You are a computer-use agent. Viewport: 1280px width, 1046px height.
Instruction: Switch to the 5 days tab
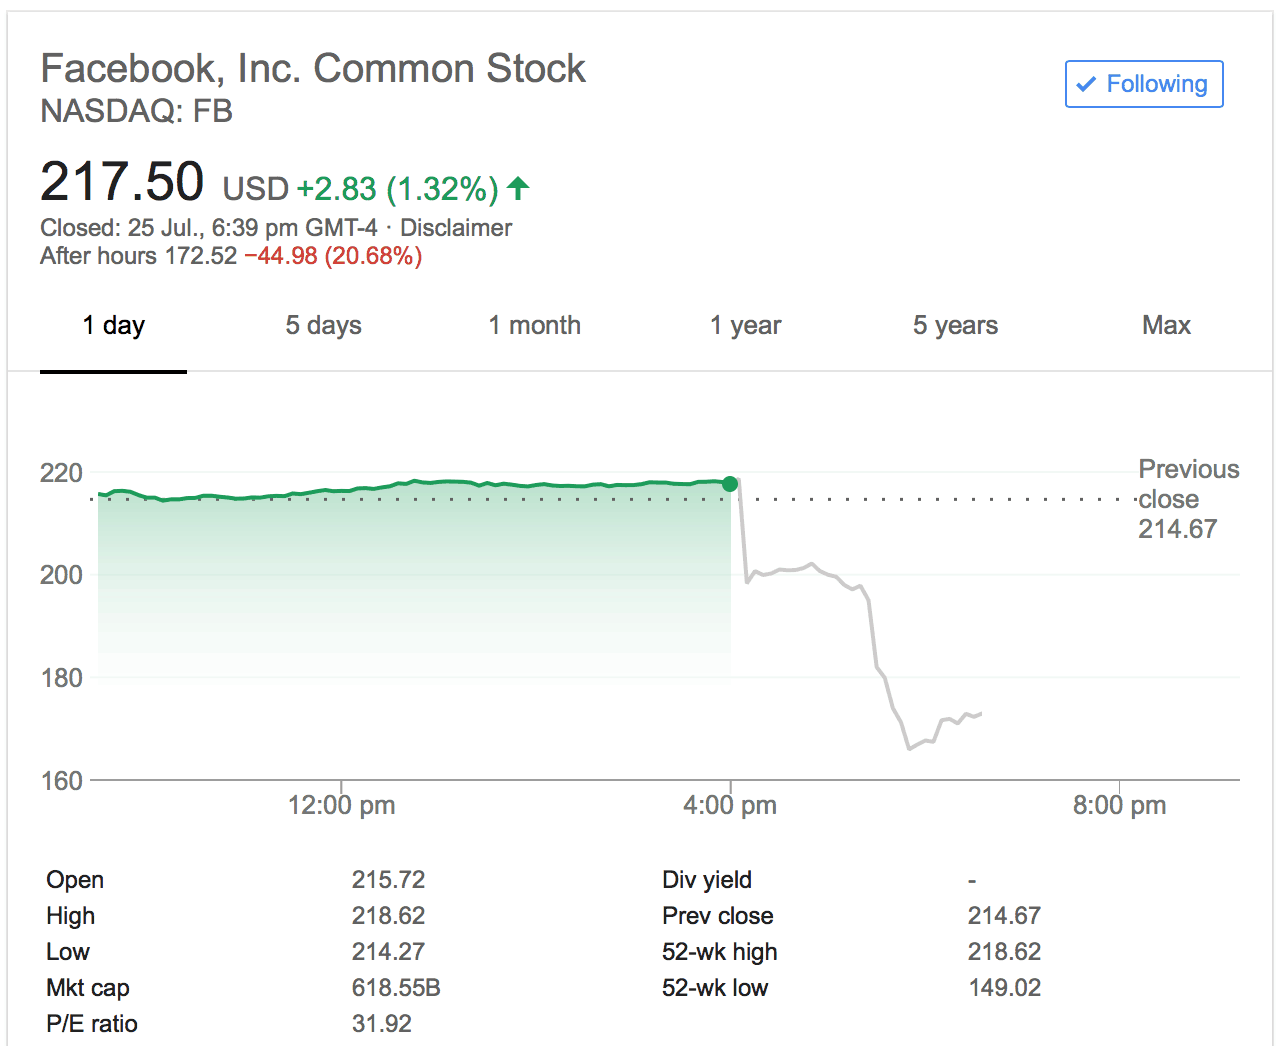(323, 326)
